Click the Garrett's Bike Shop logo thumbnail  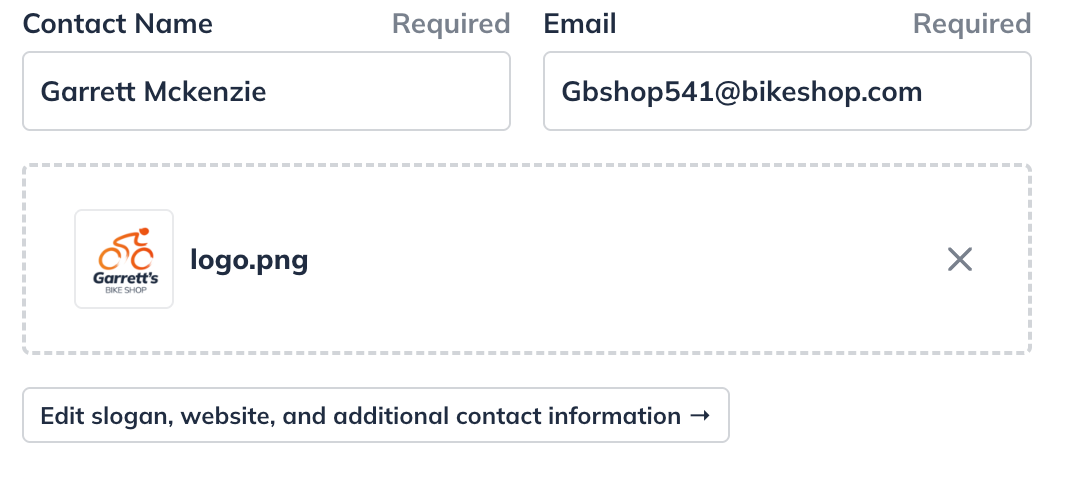coord(124,259)
